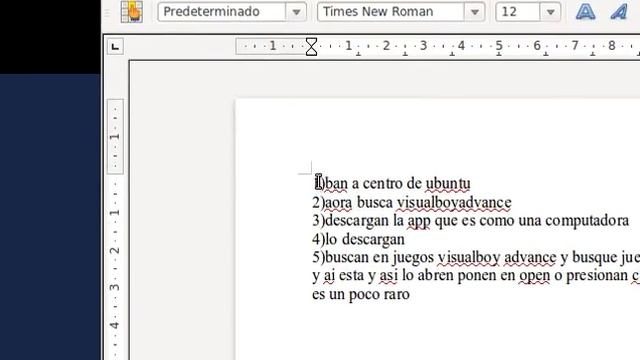The height and width of the screenshot is (360, 640).
Task: Click the left indent hourglass marker
Action: point(311,47)
